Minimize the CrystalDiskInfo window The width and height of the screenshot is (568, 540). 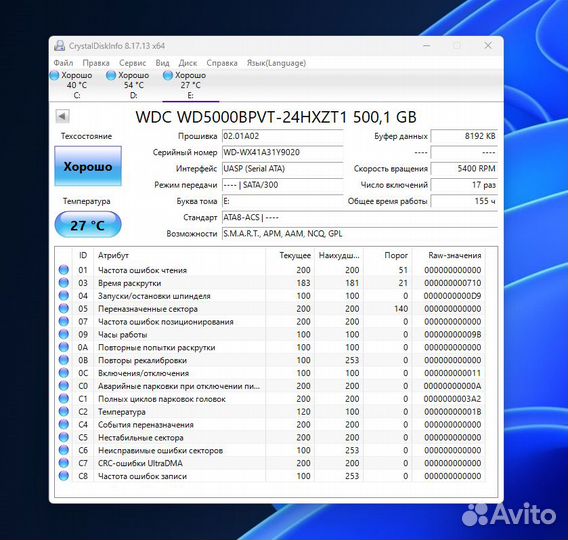(427, 45)
